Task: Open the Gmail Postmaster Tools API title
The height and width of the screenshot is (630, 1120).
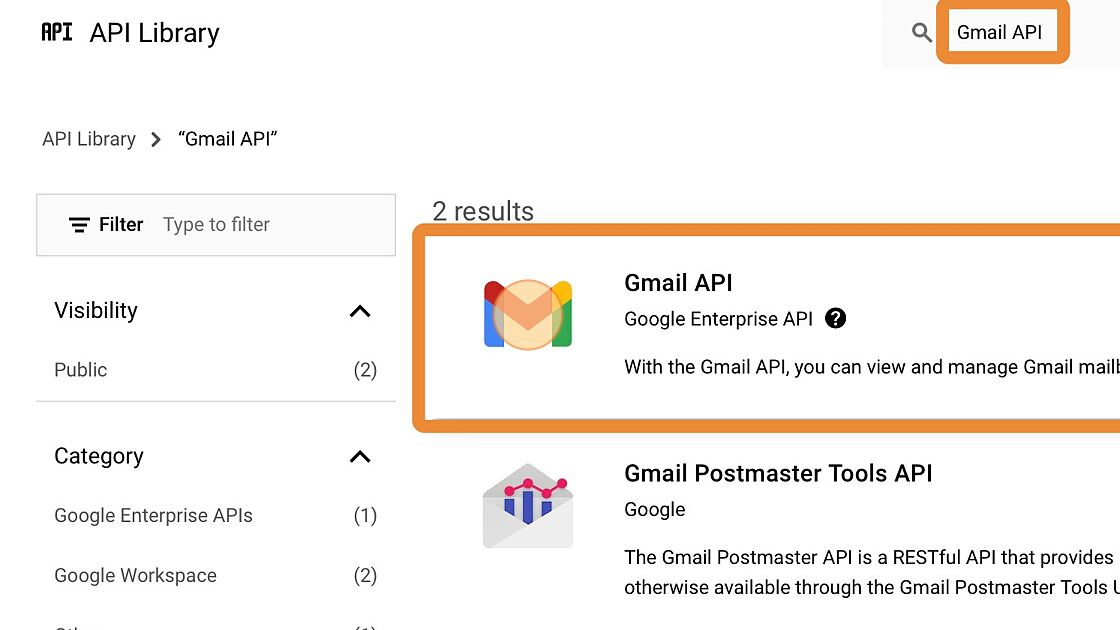Action: tap(778, 473)
